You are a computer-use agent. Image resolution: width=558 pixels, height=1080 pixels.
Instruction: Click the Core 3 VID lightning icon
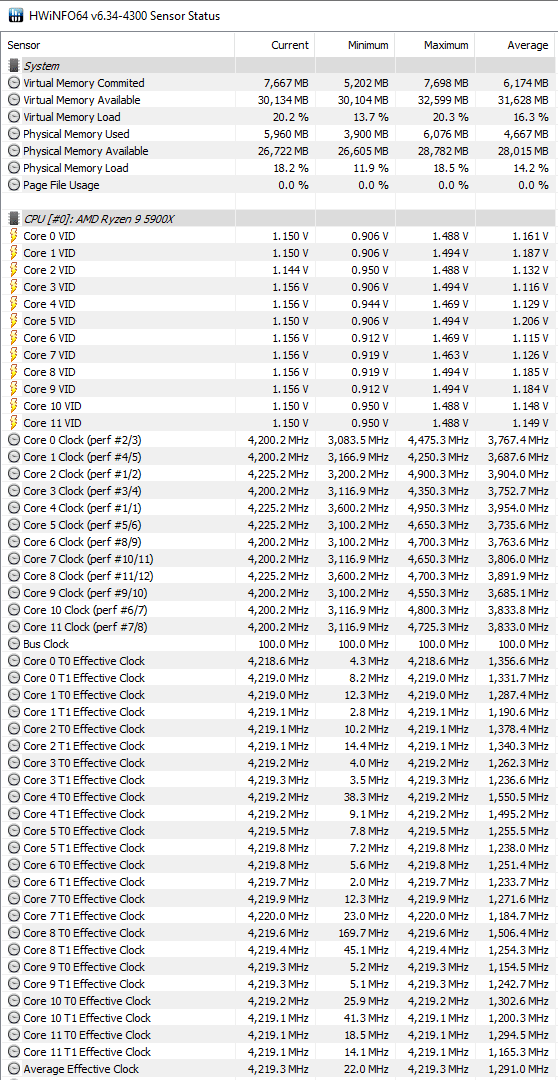click(14, 287)
